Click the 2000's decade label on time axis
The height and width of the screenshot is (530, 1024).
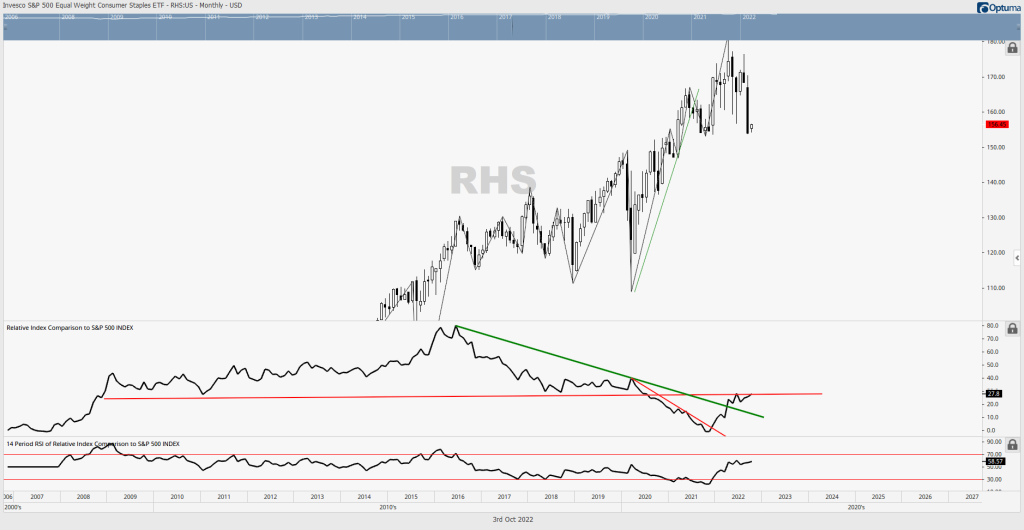[x=12, y=507]
